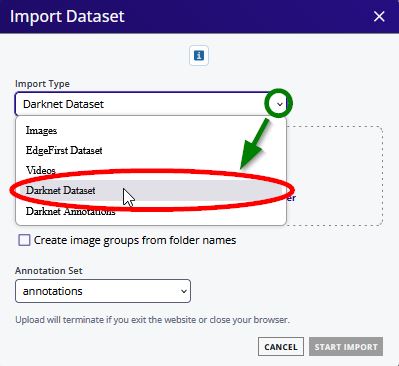Click the START IMPORT button

click(x=346, y=347)
